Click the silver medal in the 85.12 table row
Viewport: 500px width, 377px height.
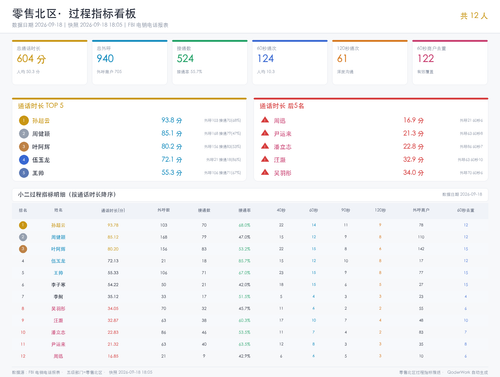tap(23, 237)
